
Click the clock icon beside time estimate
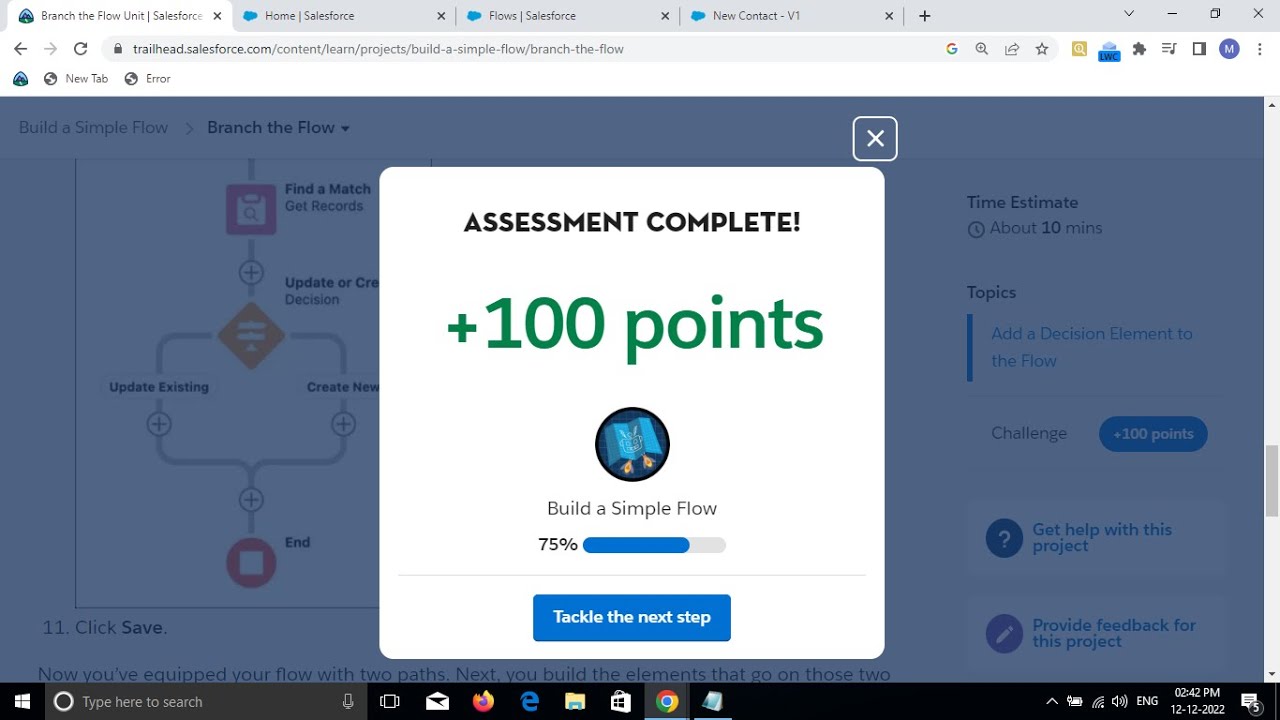(976, 229)
